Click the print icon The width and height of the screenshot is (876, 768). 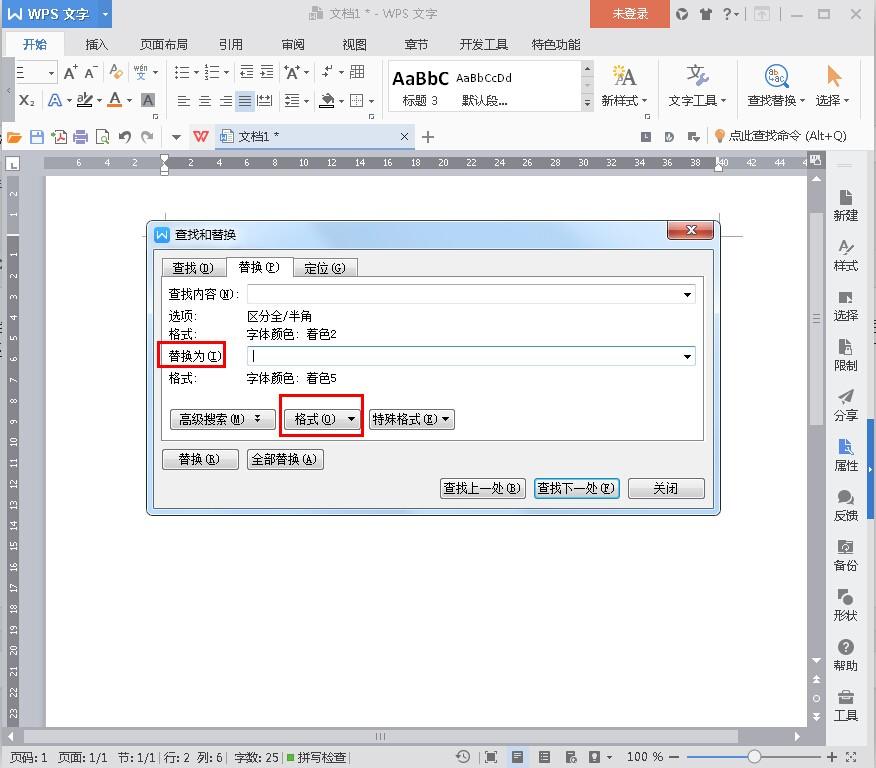tap(80, 137)
